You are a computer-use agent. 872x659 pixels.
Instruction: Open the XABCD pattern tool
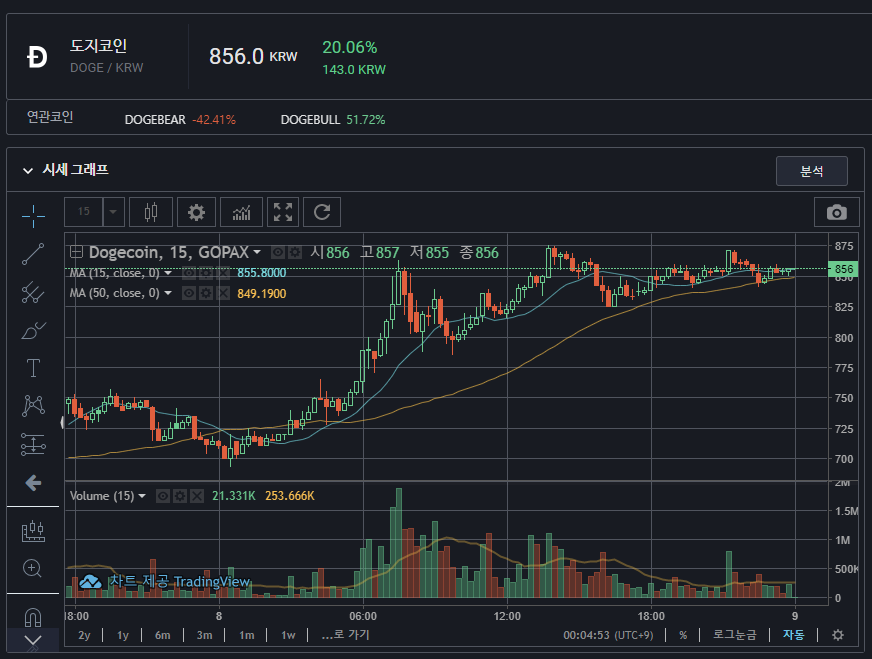tap(33, 406)
